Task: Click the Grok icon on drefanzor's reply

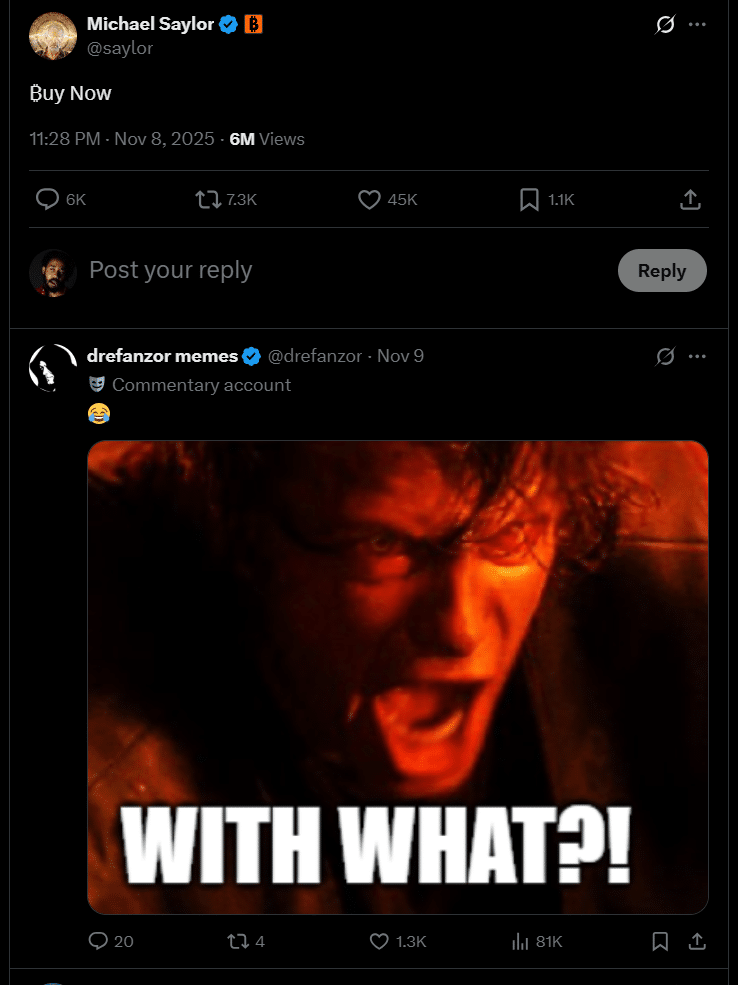Action: pyautogui.click(x=665, y=356)
